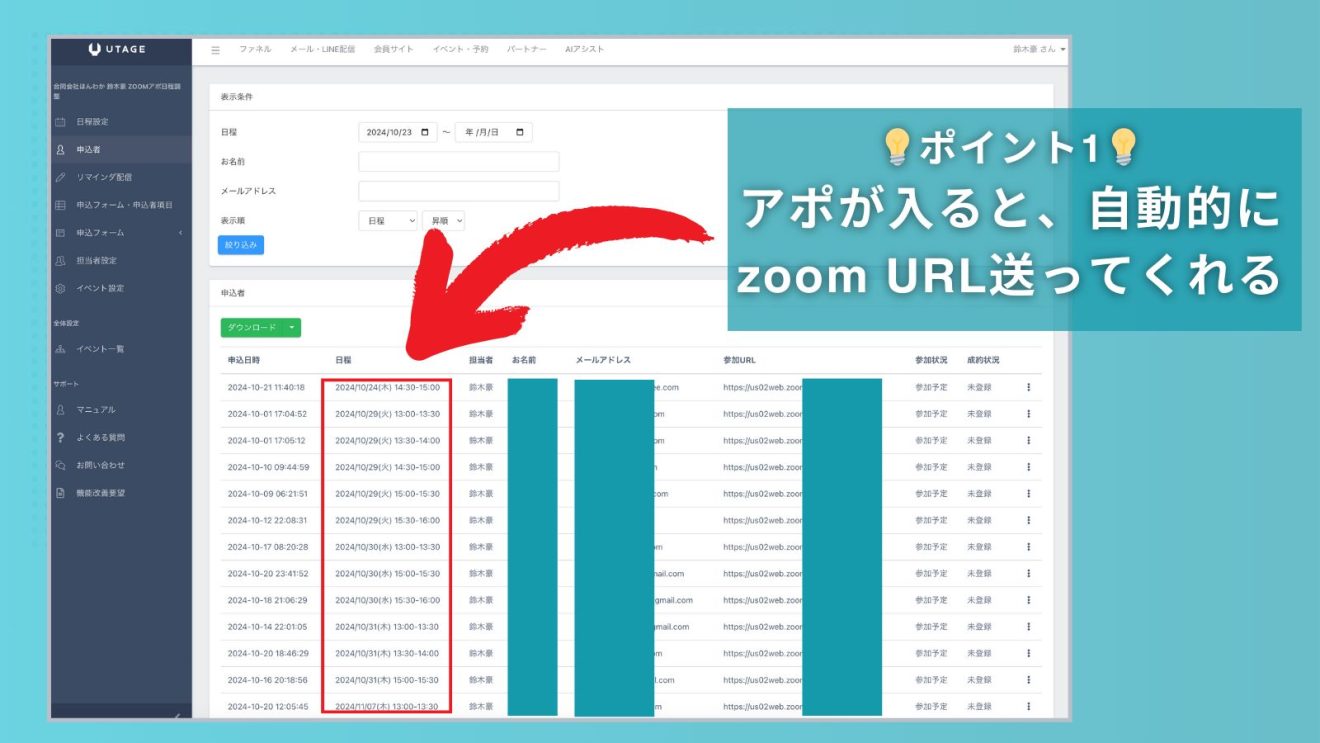Open 申込者 in the sidebar
Viewport: 1320px width, 743px height.
(88, 150)
